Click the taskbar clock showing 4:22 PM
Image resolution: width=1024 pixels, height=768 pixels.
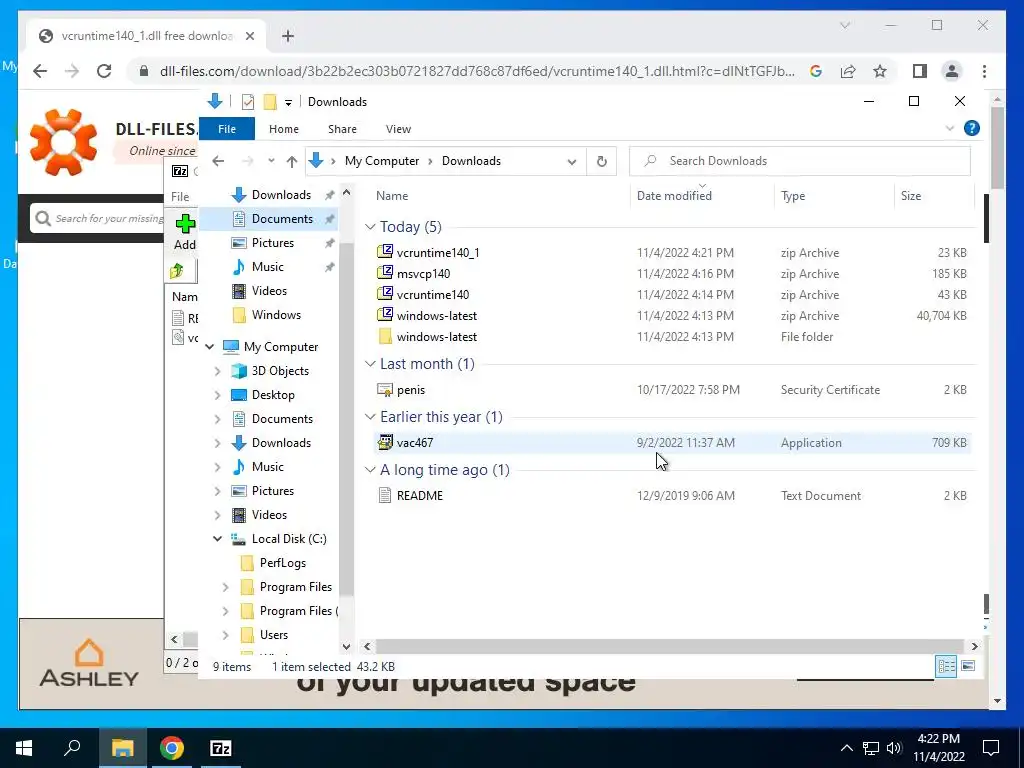pyautogui.click(x=938, y=739)
